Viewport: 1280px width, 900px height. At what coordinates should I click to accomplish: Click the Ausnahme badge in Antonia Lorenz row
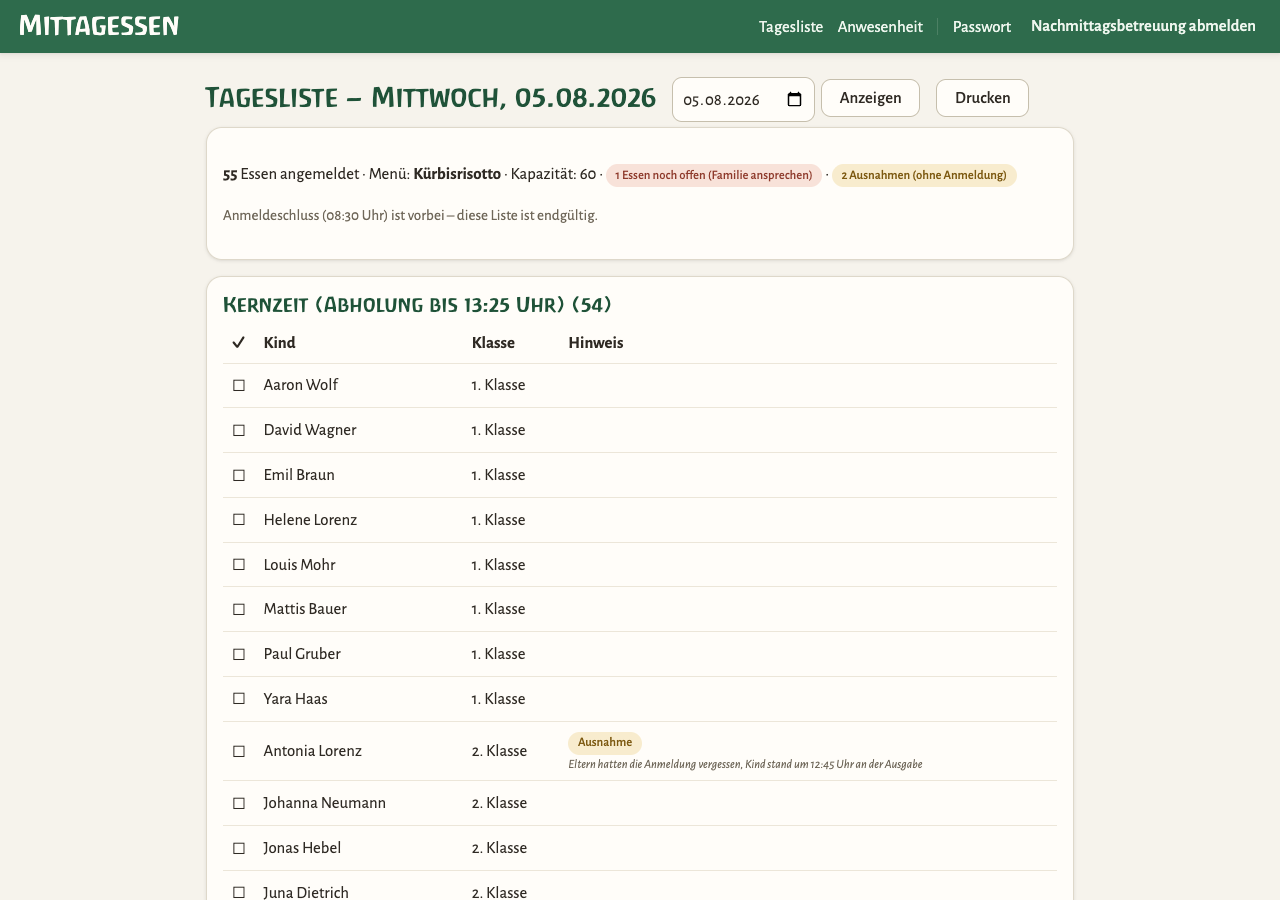click(605, 743)
